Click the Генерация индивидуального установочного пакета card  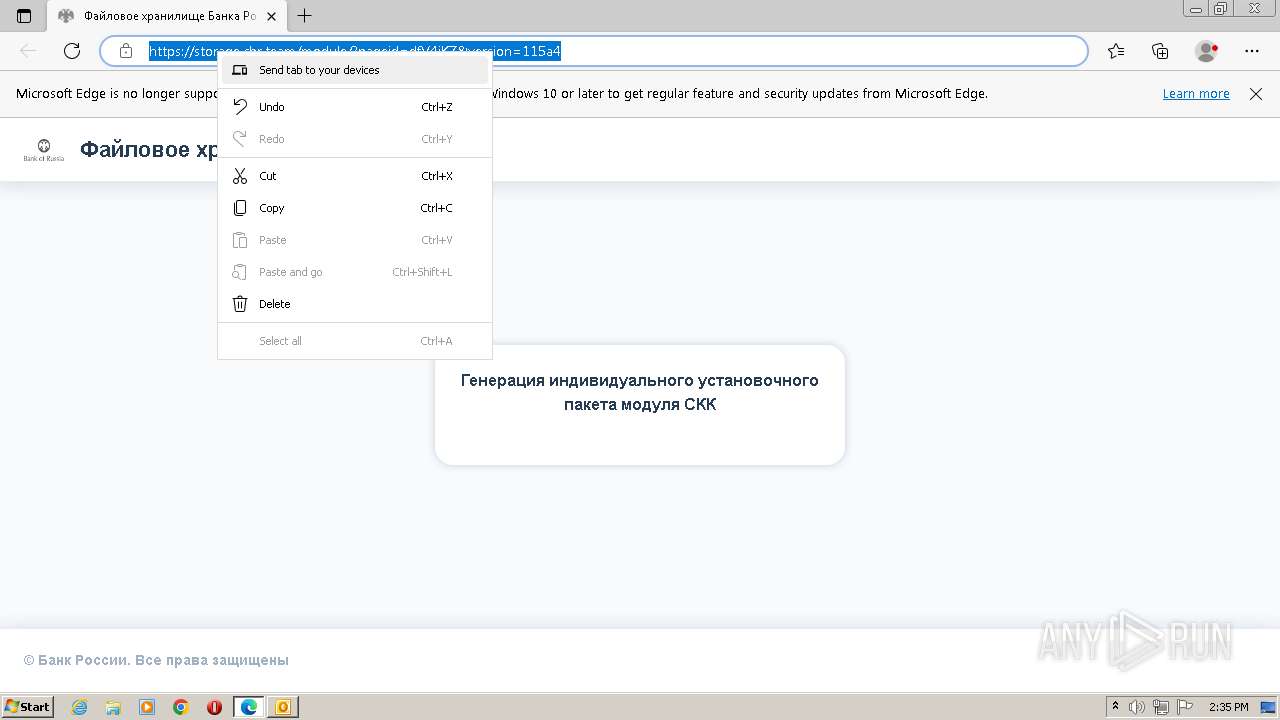click(640, 405)
